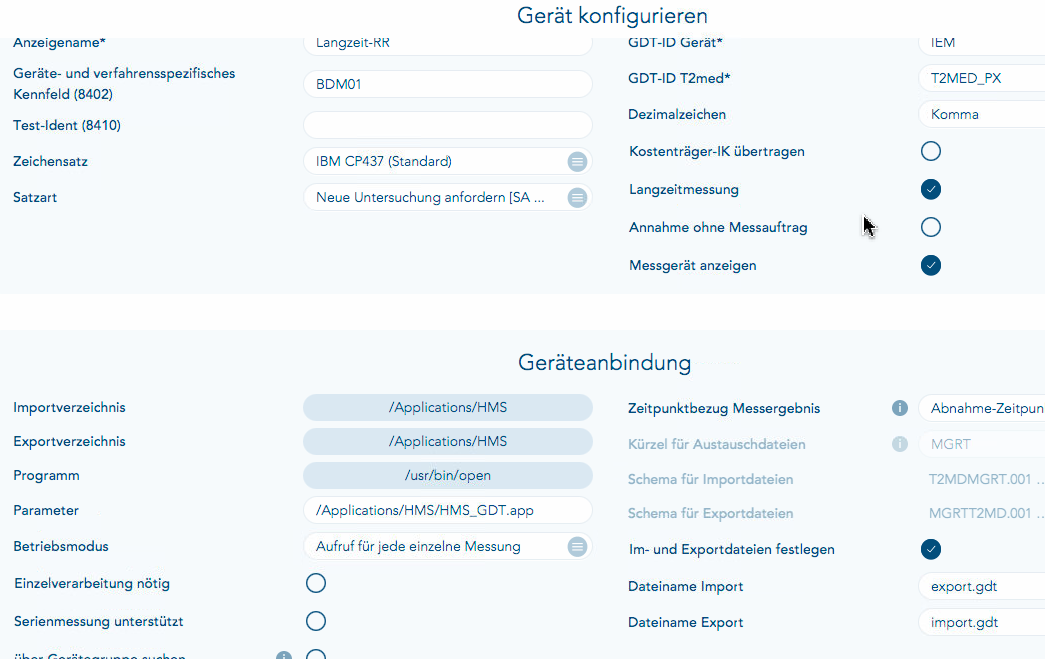The height and width of the screenshot is (659, 1045).
Task: Open the Dezimalzeichen selector showing Komma
Action: pos(982,114)
